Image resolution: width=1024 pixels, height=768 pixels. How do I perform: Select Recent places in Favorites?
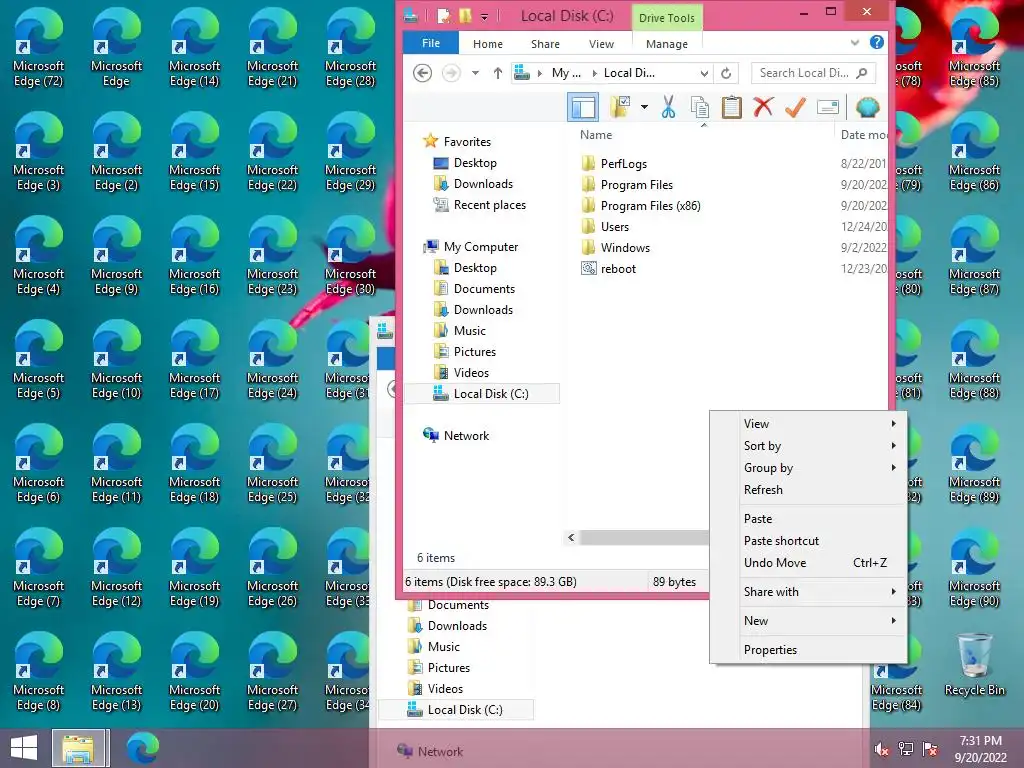pos(479,205)
